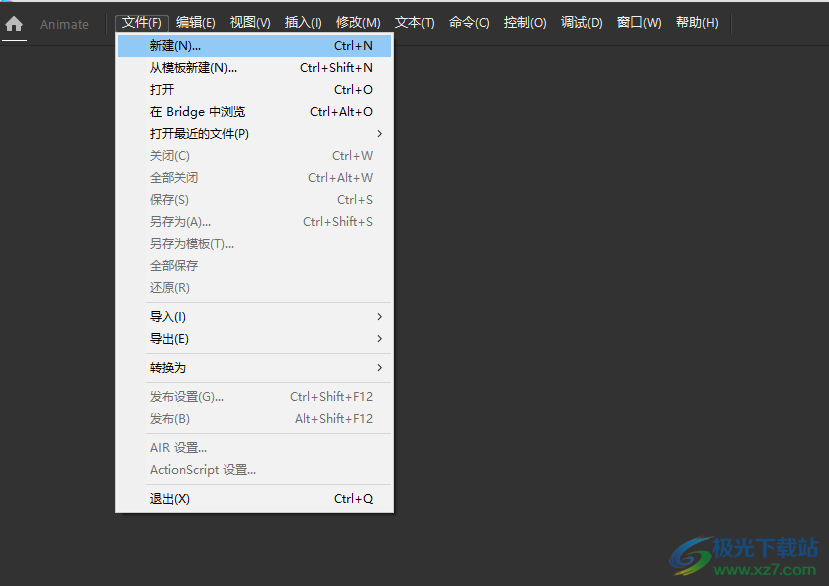Select 在 Bridge 中浏览 entry

click(254, 112)
